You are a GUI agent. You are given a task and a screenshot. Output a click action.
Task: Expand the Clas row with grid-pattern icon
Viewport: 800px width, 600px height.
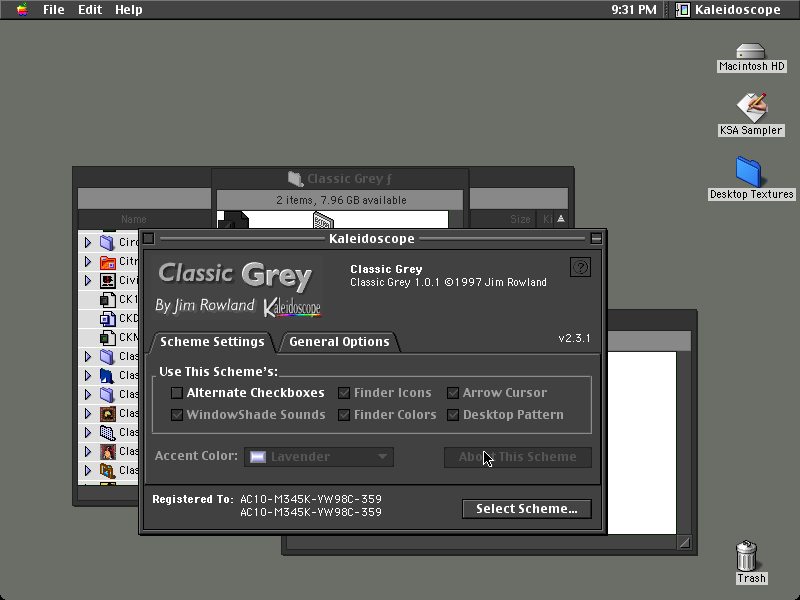click(x=88, y=432)
